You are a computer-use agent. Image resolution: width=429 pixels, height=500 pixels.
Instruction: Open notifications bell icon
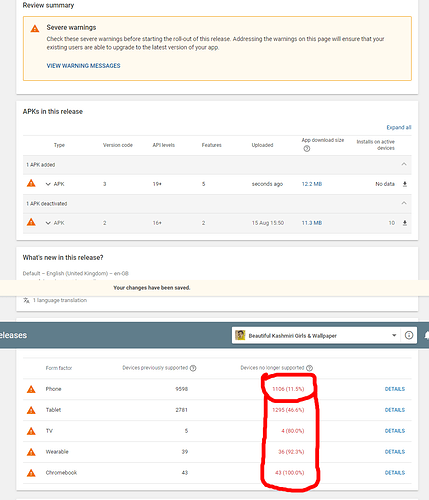tap(426, 335)
